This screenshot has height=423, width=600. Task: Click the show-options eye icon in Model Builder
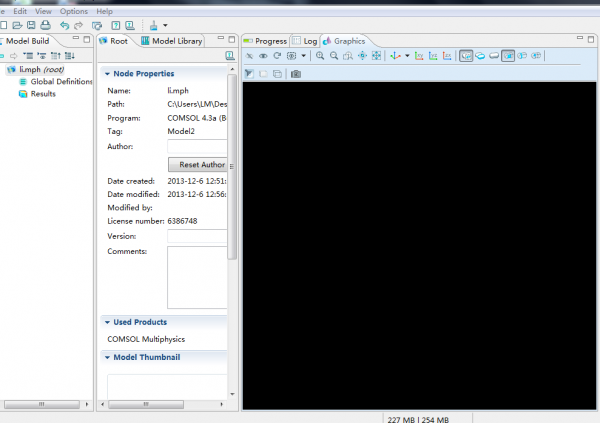(42, 56)
